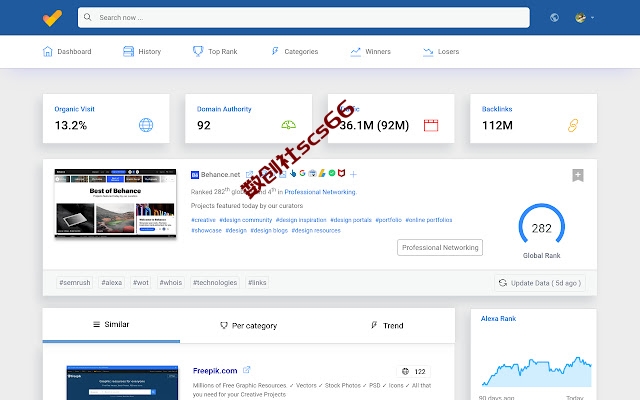Click the red McAfee shield icon
This screenshot has height=400, width=640.
coord(342,173)
